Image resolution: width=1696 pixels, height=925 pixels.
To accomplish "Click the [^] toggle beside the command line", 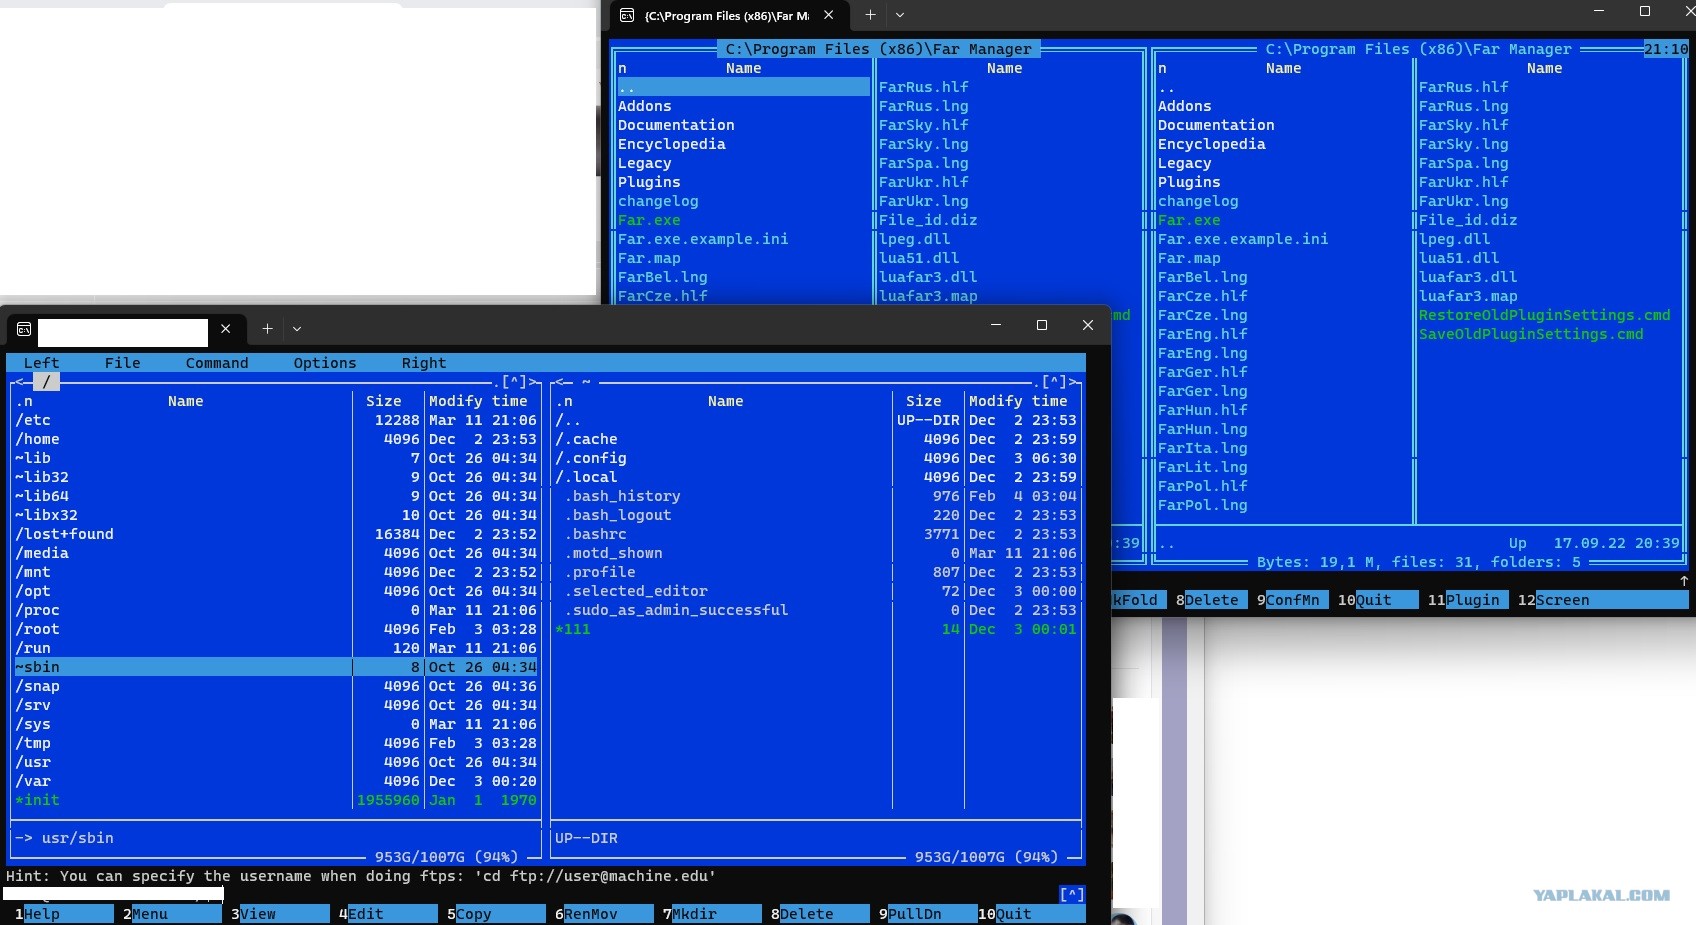I will point(1072,895).
